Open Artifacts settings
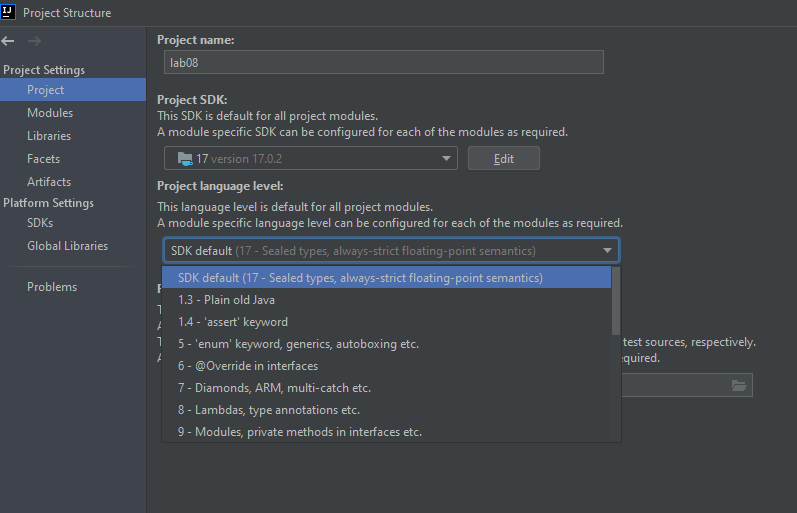 [x=49, y=182]
